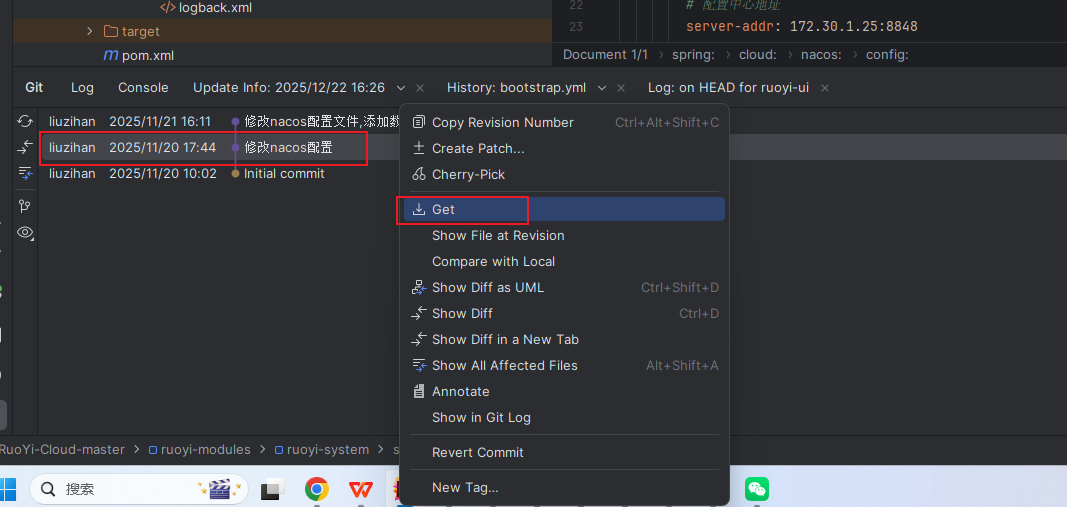Open the Console tab
This screenshot has height=507, width=1067.
coord(143,88)
